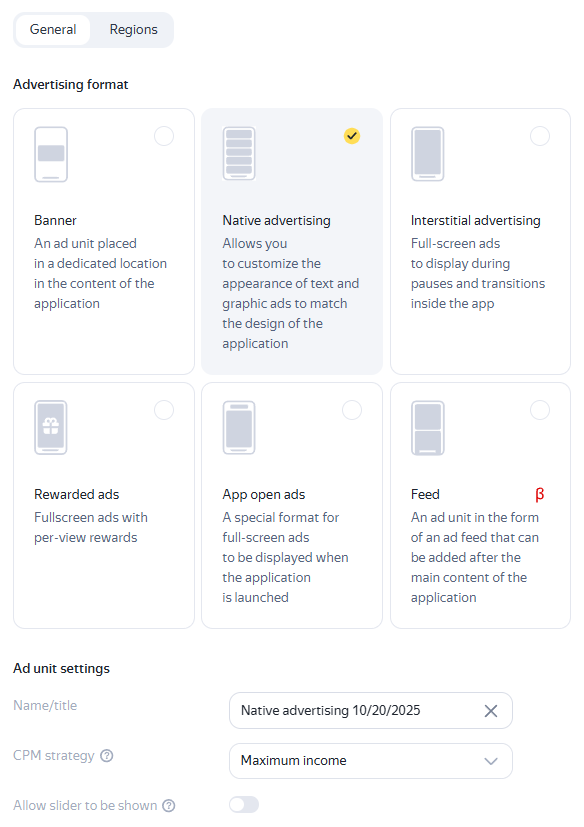Click the help icon beside Allow slider
Viewport: 584px width, 827px height.
coord(169,805)
